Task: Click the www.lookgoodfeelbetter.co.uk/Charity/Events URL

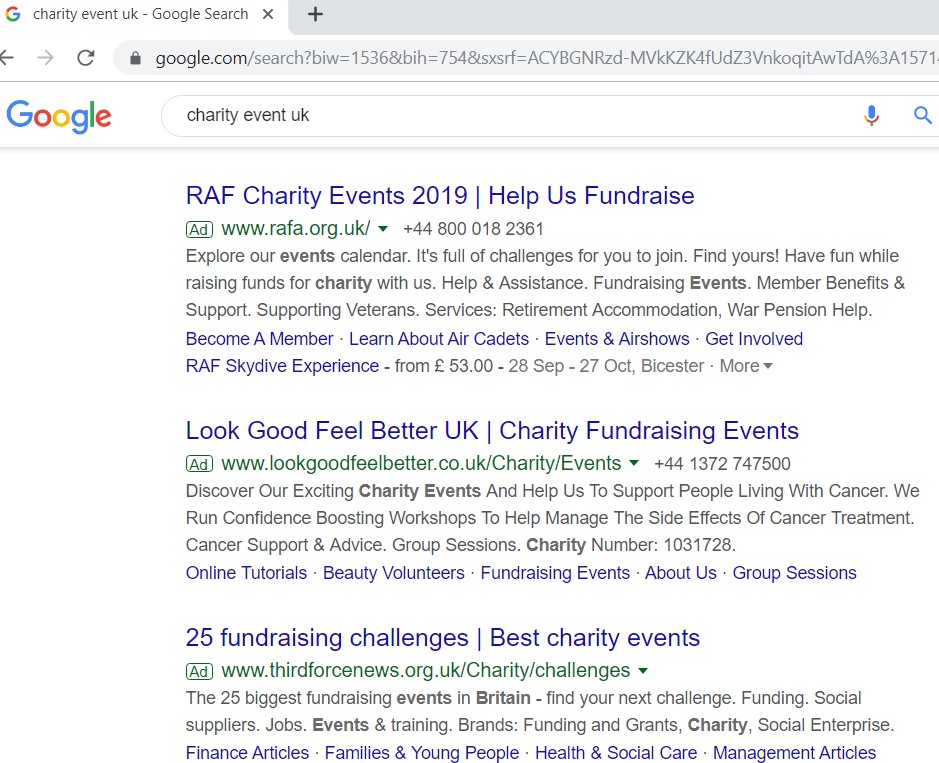Action: (x=421, y=464)
